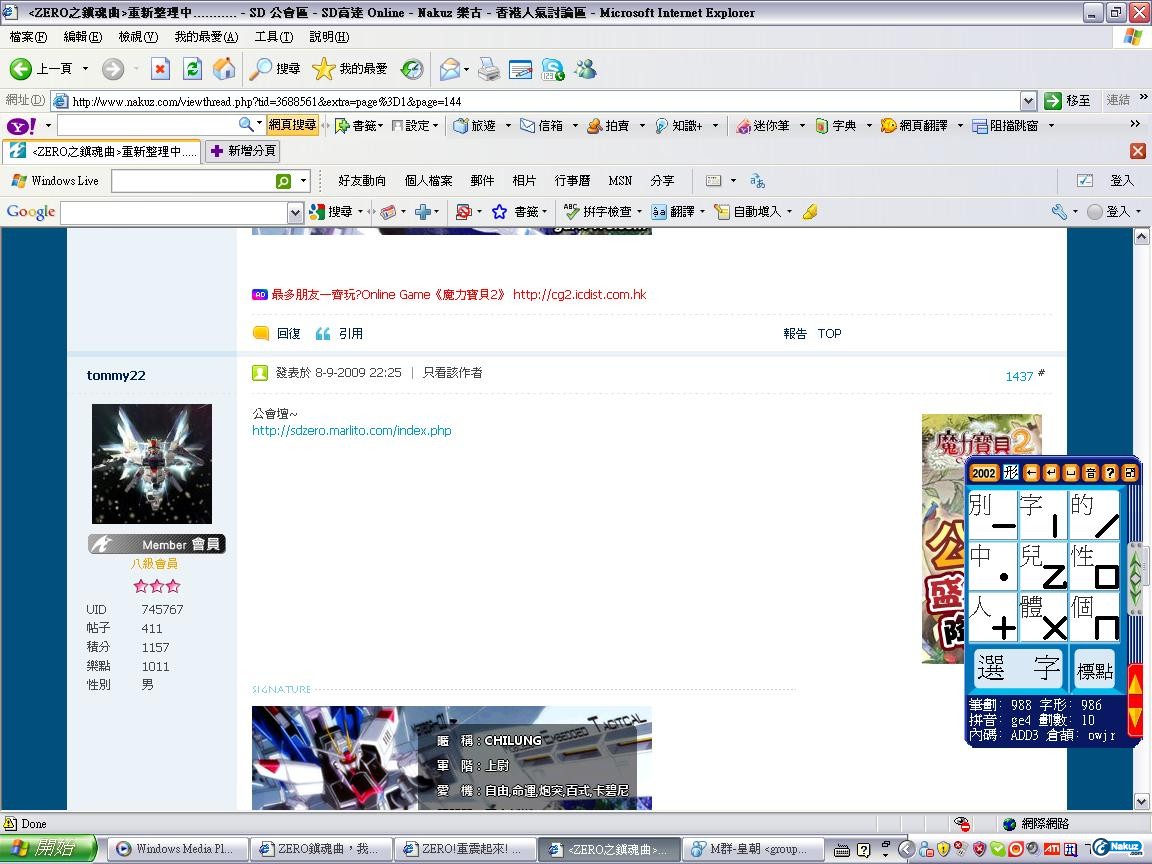Open the sdzero.marlito.com forum link
The image size is (1152, 864).
(351, 431)
